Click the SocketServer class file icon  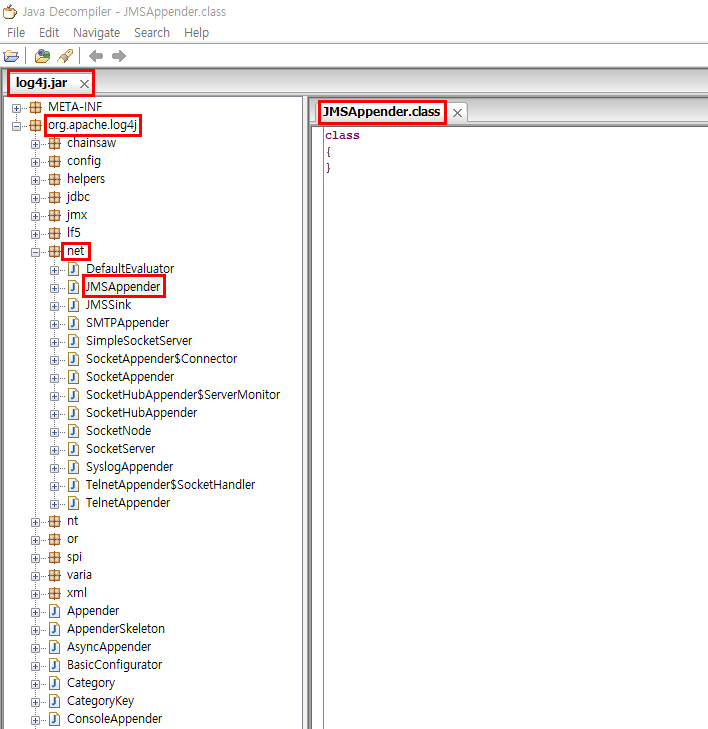point(73,449)
